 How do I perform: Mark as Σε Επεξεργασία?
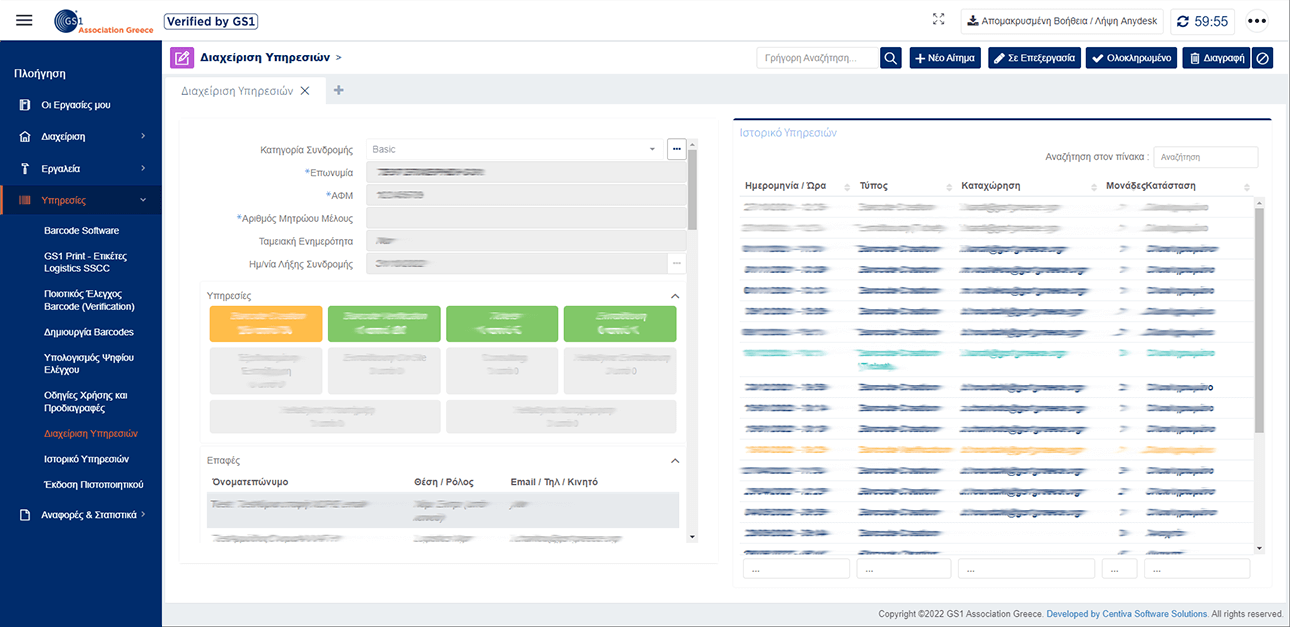tap(1034, 58)
